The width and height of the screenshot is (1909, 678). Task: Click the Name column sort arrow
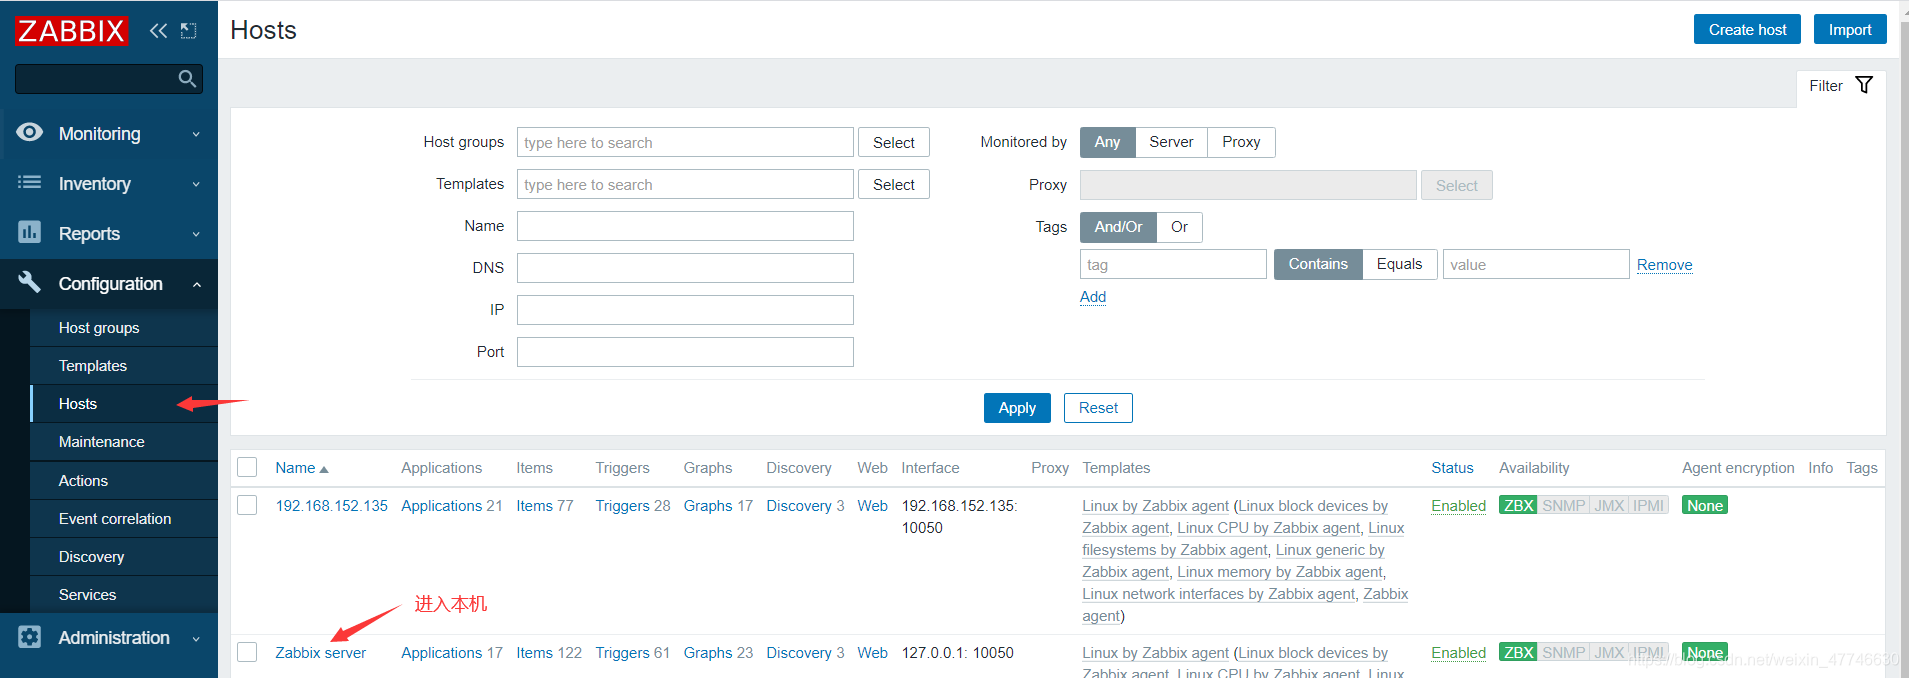[x=323, y=469]
